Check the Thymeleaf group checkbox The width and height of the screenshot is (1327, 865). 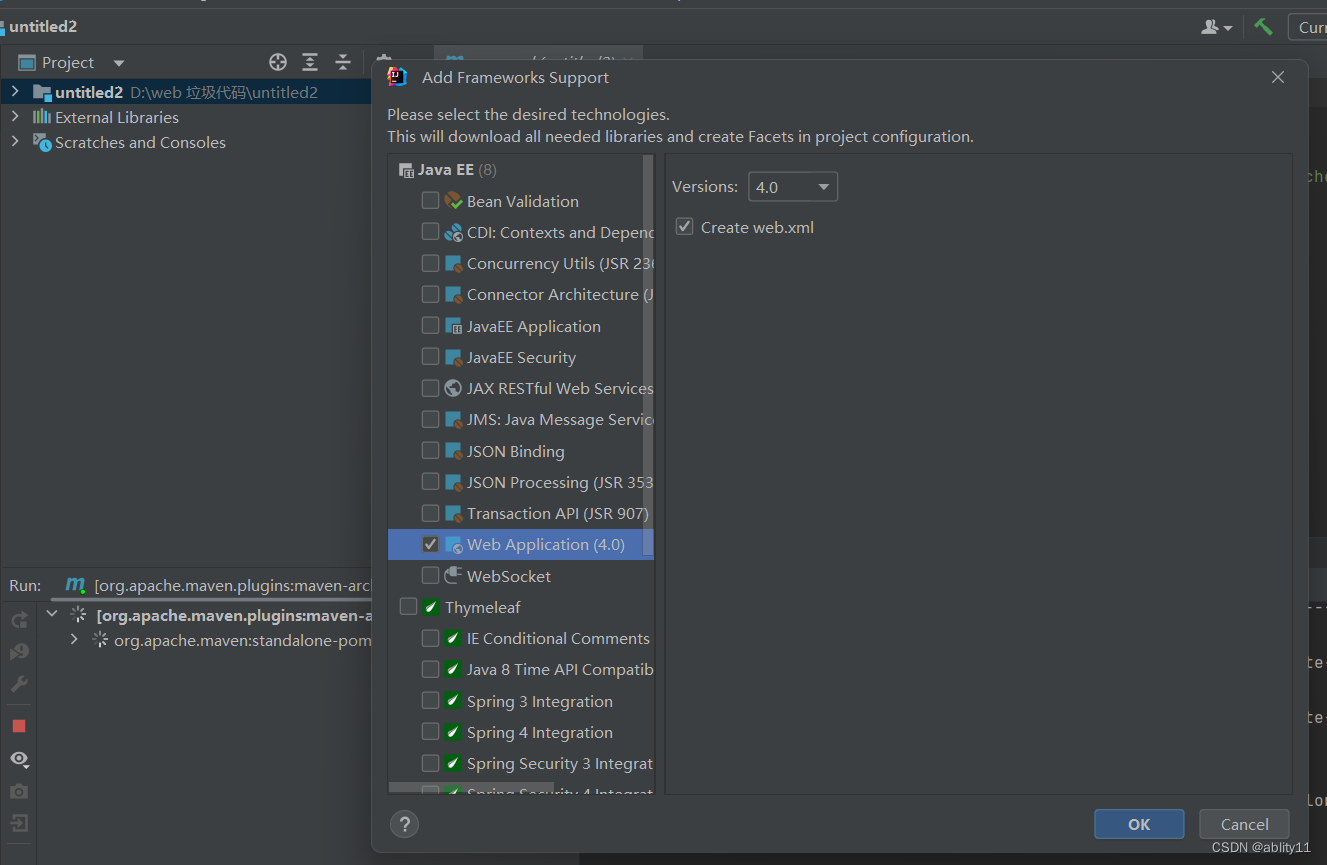coord(408,607)
